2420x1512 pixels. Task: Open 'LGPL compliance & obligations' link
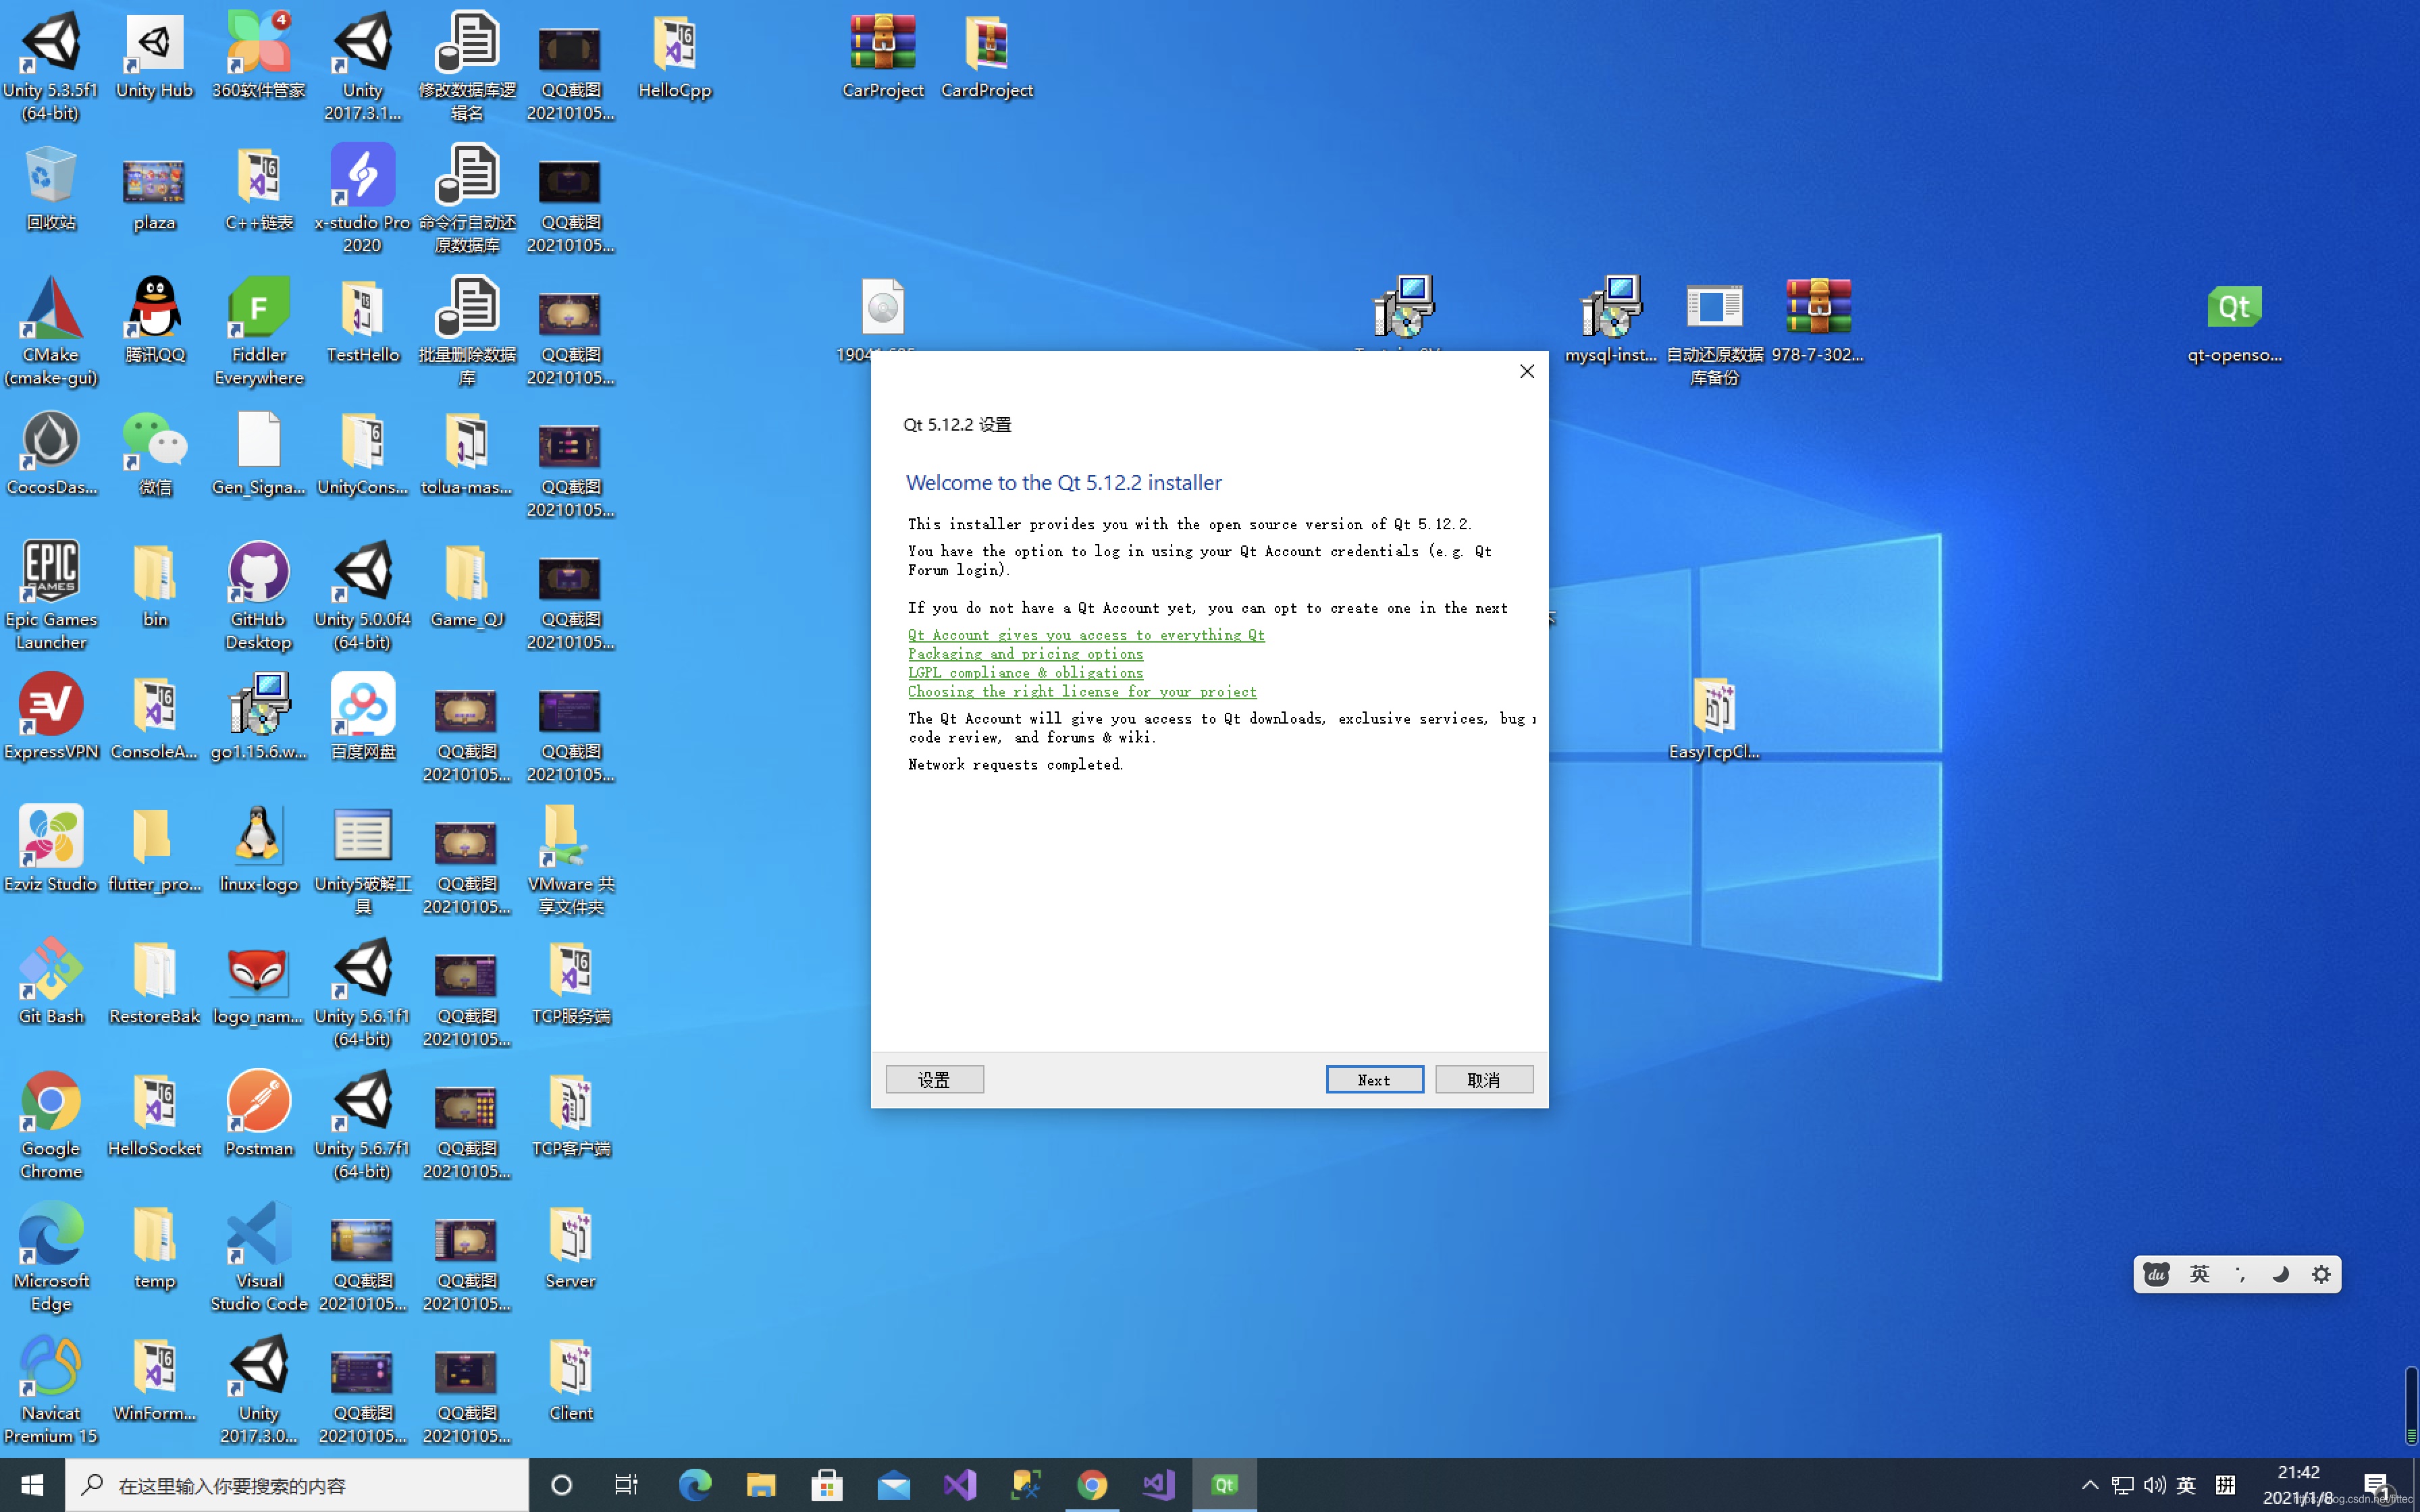coord(1025,673)
